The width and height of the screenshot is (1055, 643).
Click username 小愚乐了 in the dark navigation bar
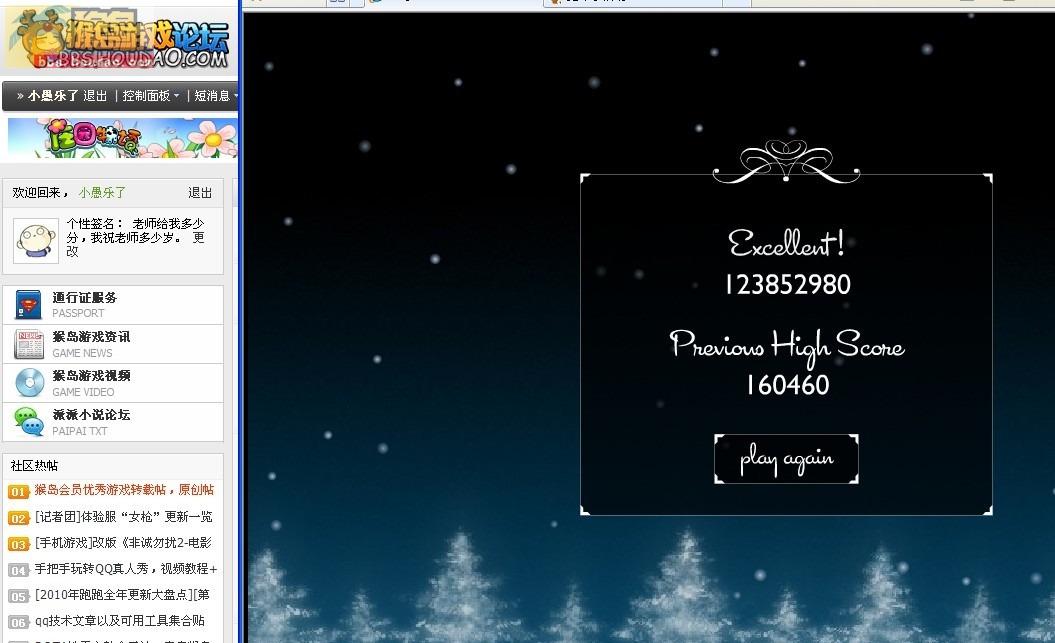click(53, 96)
